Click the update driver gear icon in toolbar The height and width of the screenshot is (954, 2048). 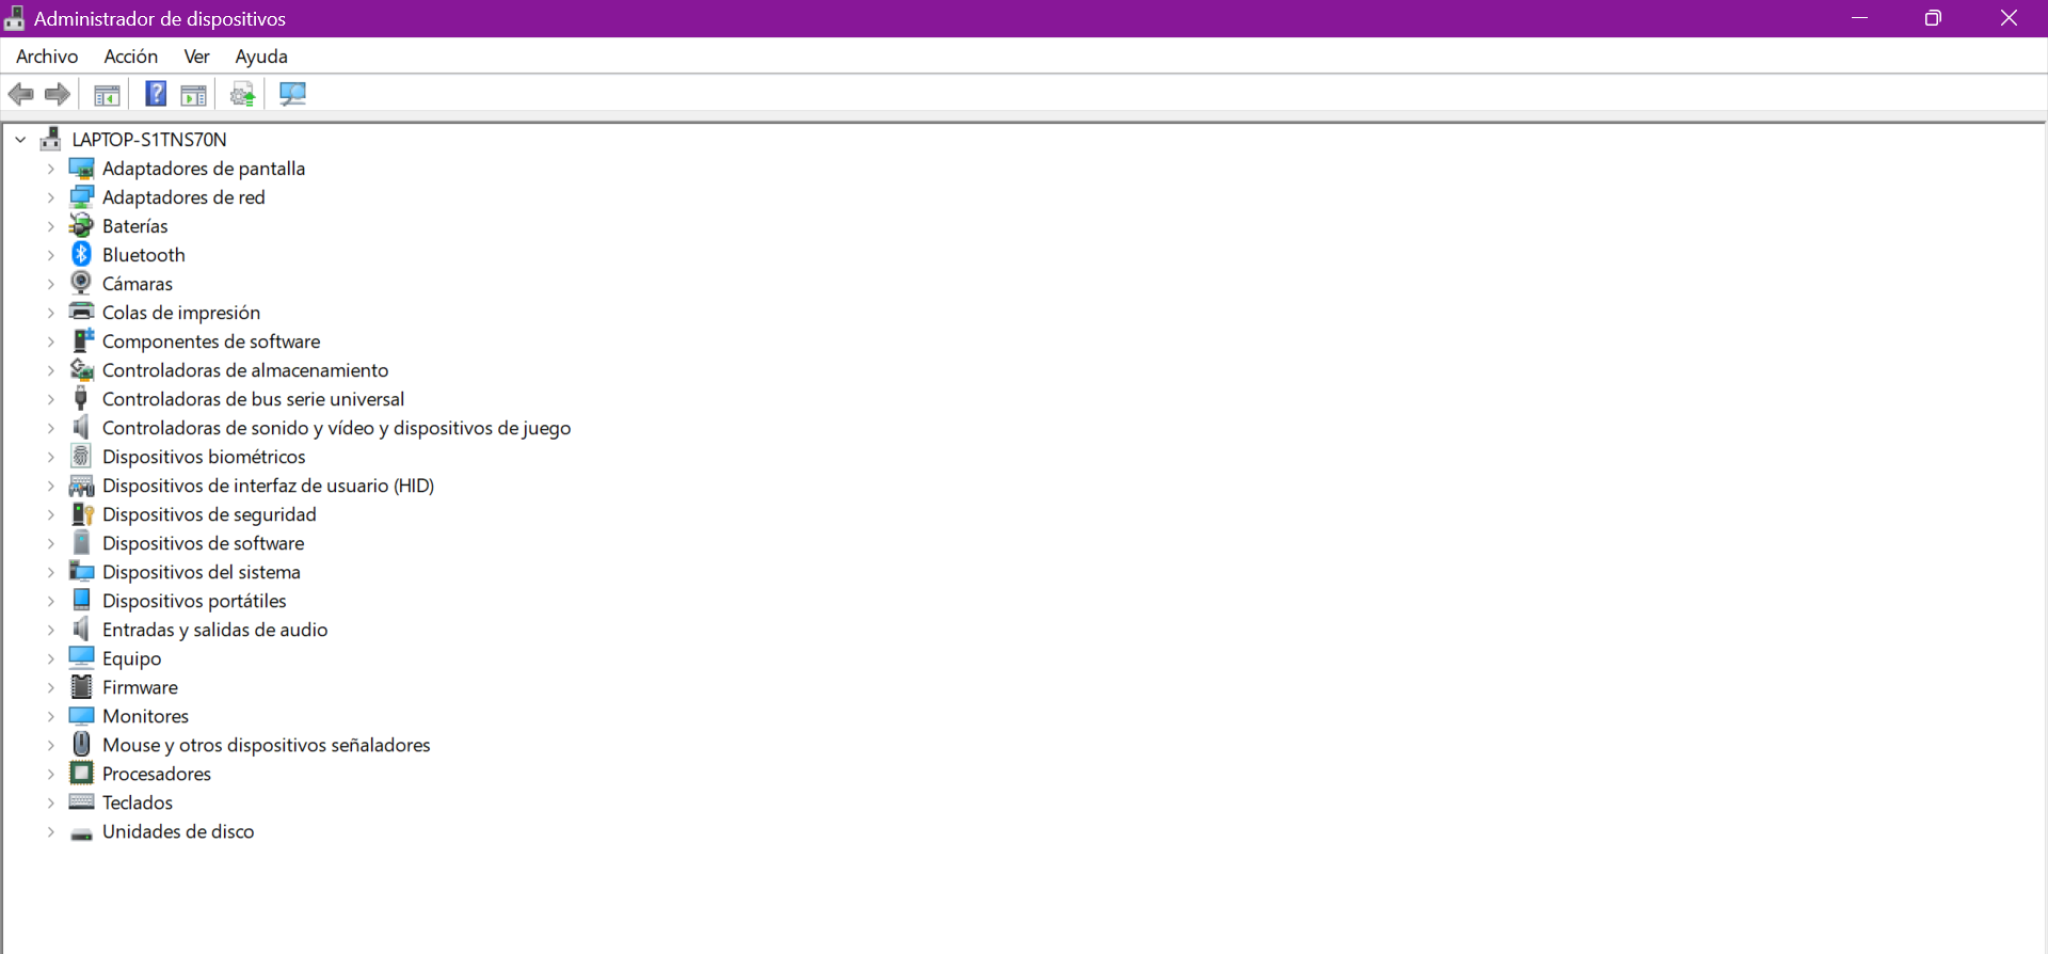coord(242,95)
